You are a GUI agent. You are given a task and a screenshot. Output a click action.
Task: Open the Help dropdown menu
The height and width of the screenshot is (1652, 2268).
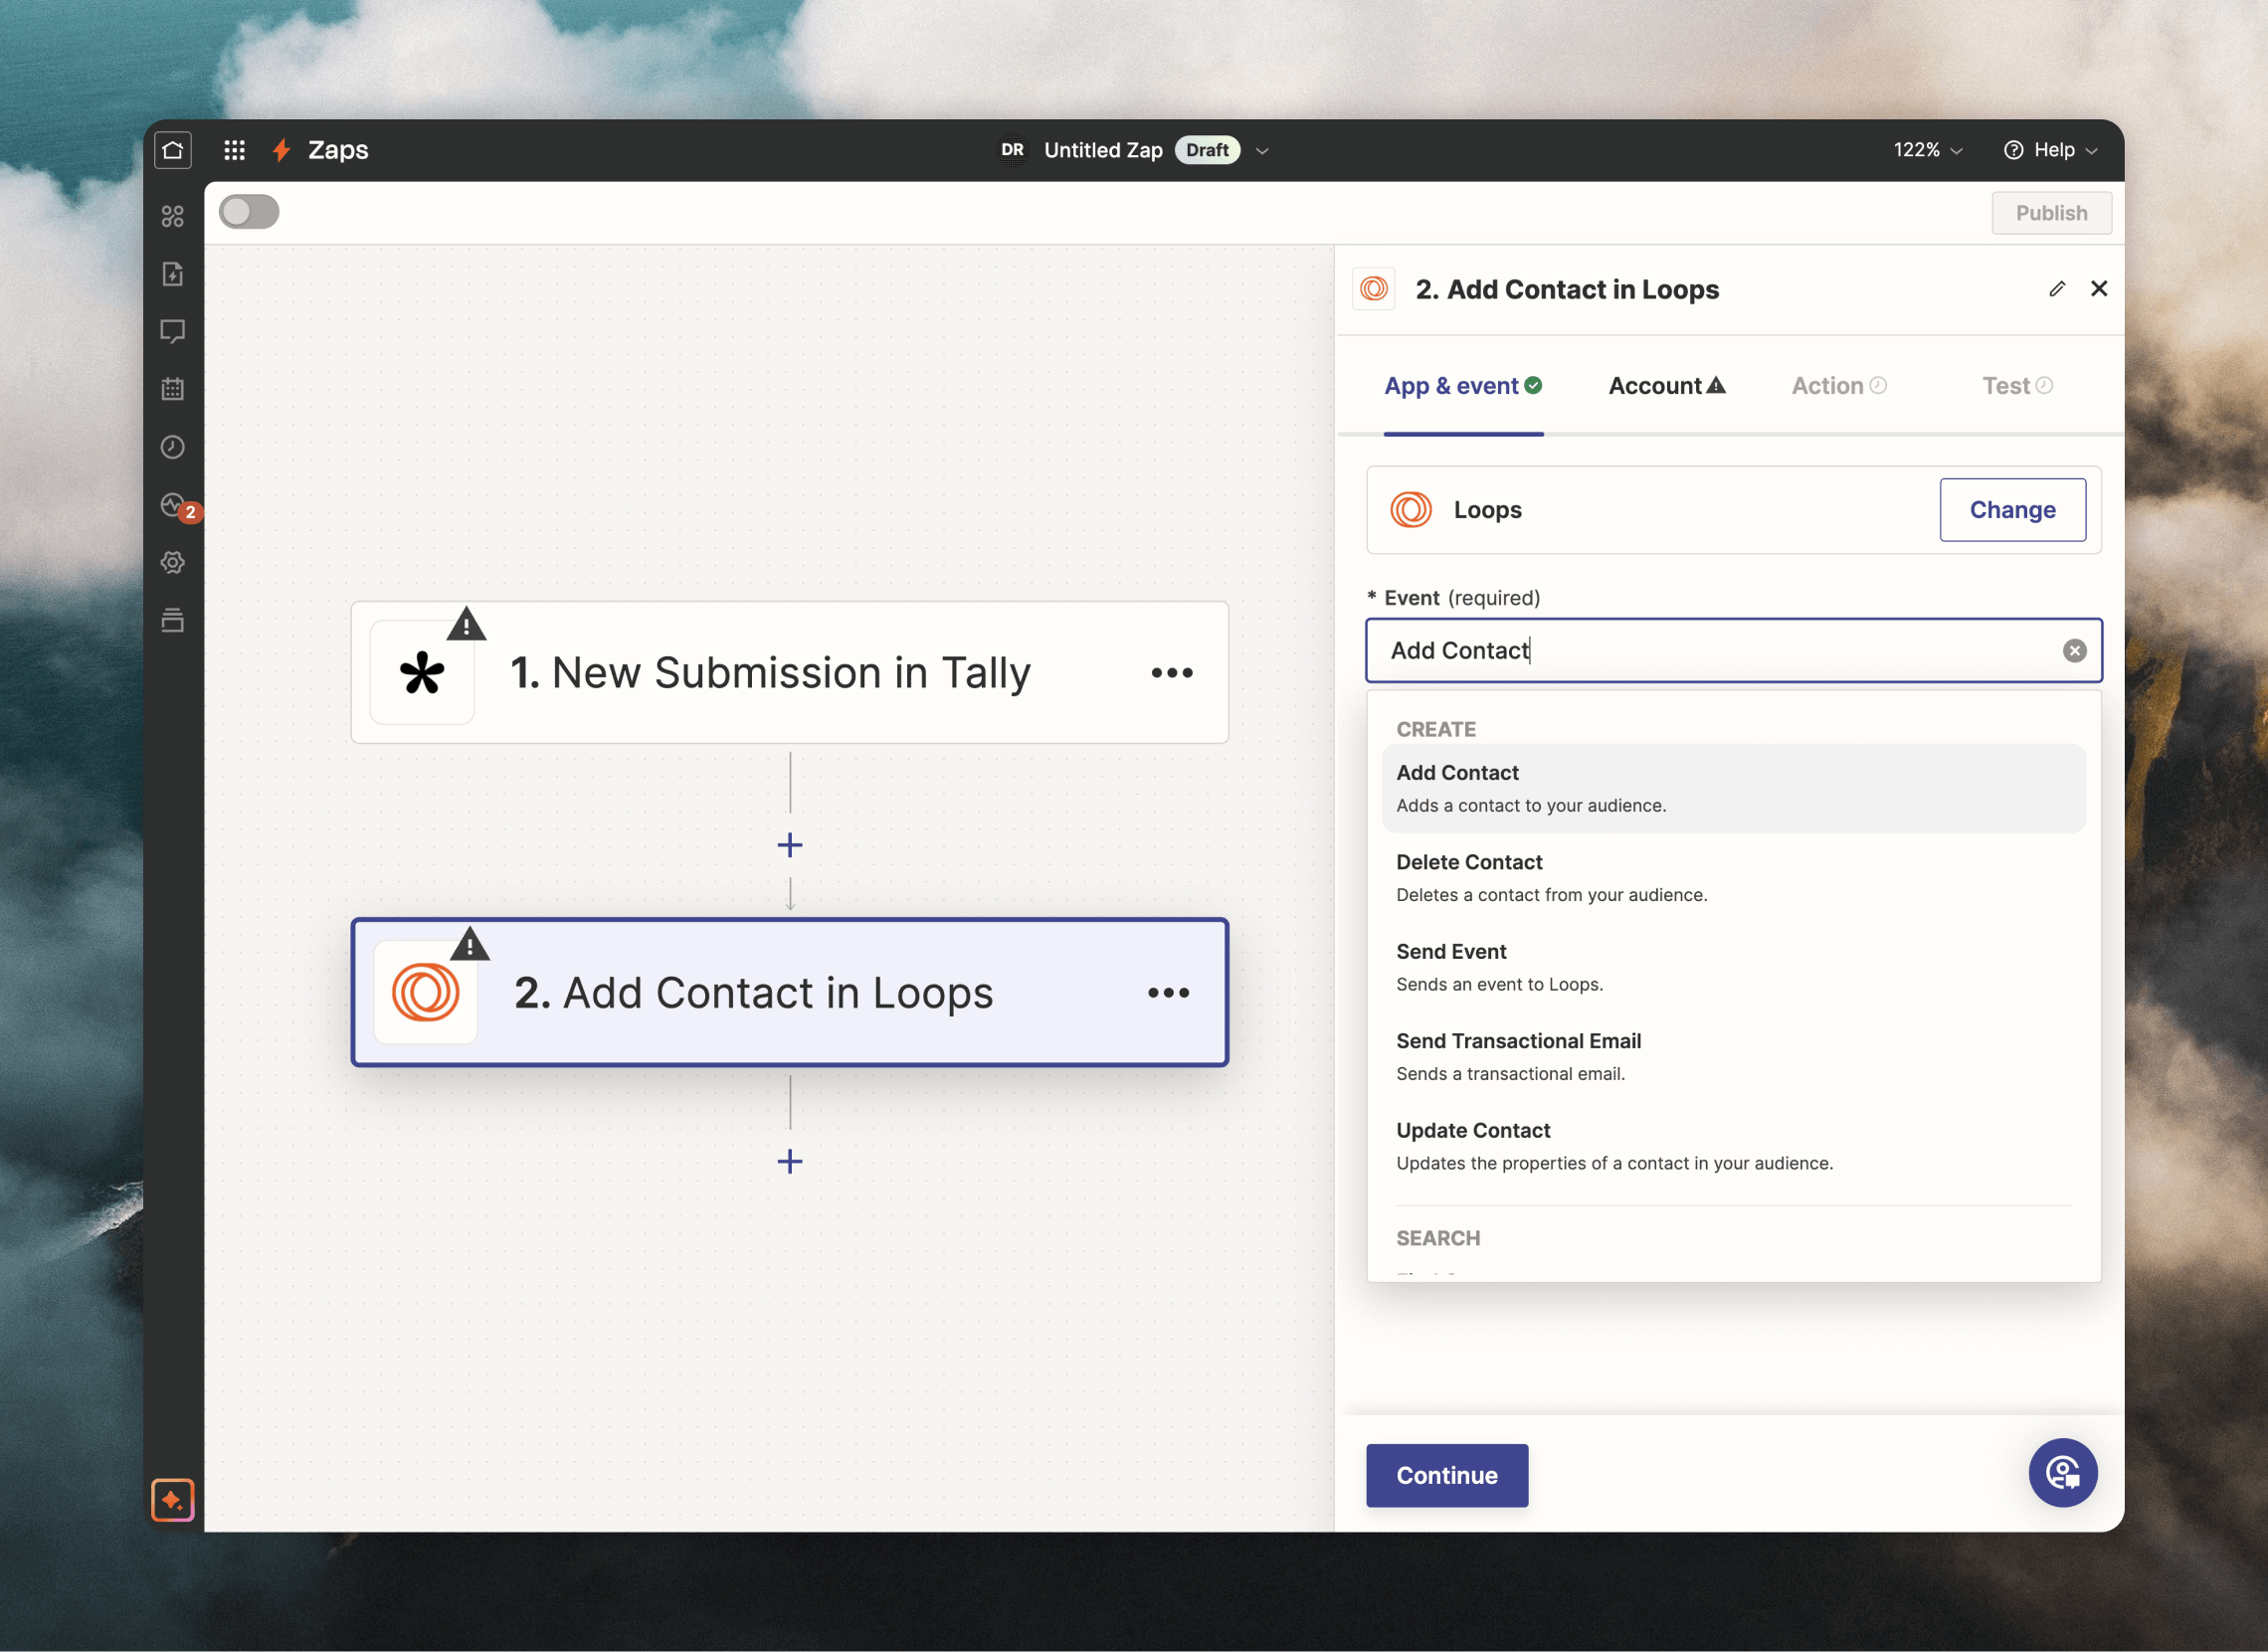tap(2050, 150)
